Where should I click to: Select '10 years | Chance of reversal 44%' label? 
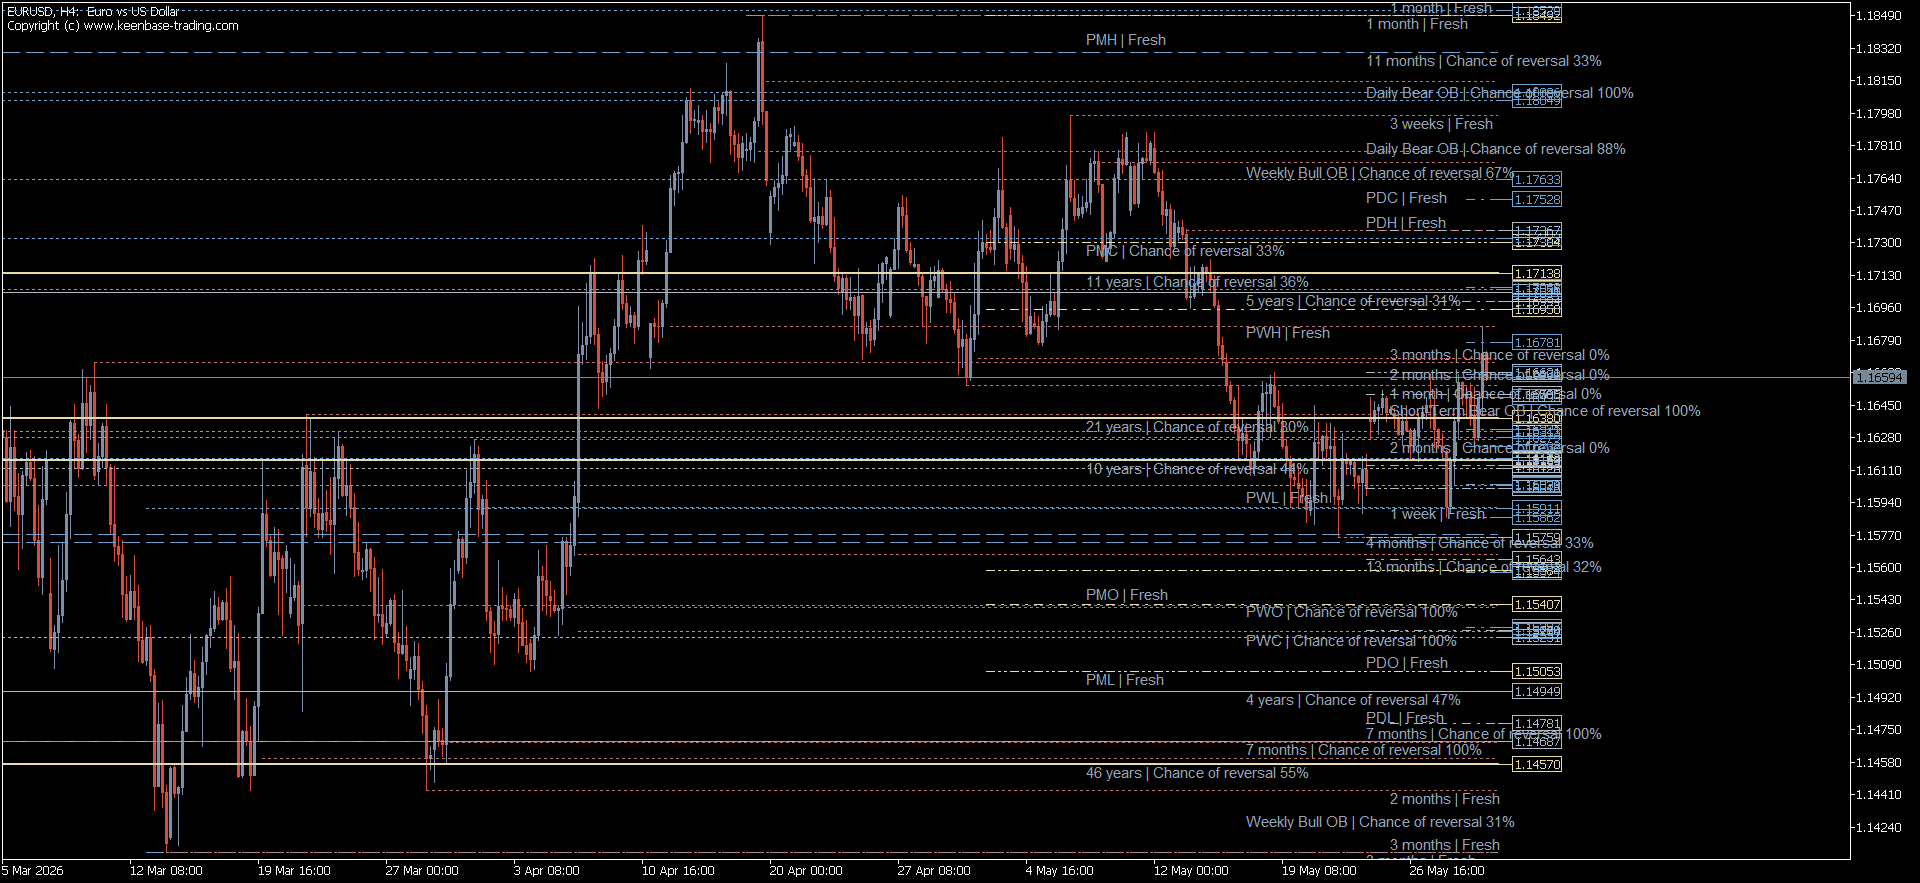(x=1197, y=469)
